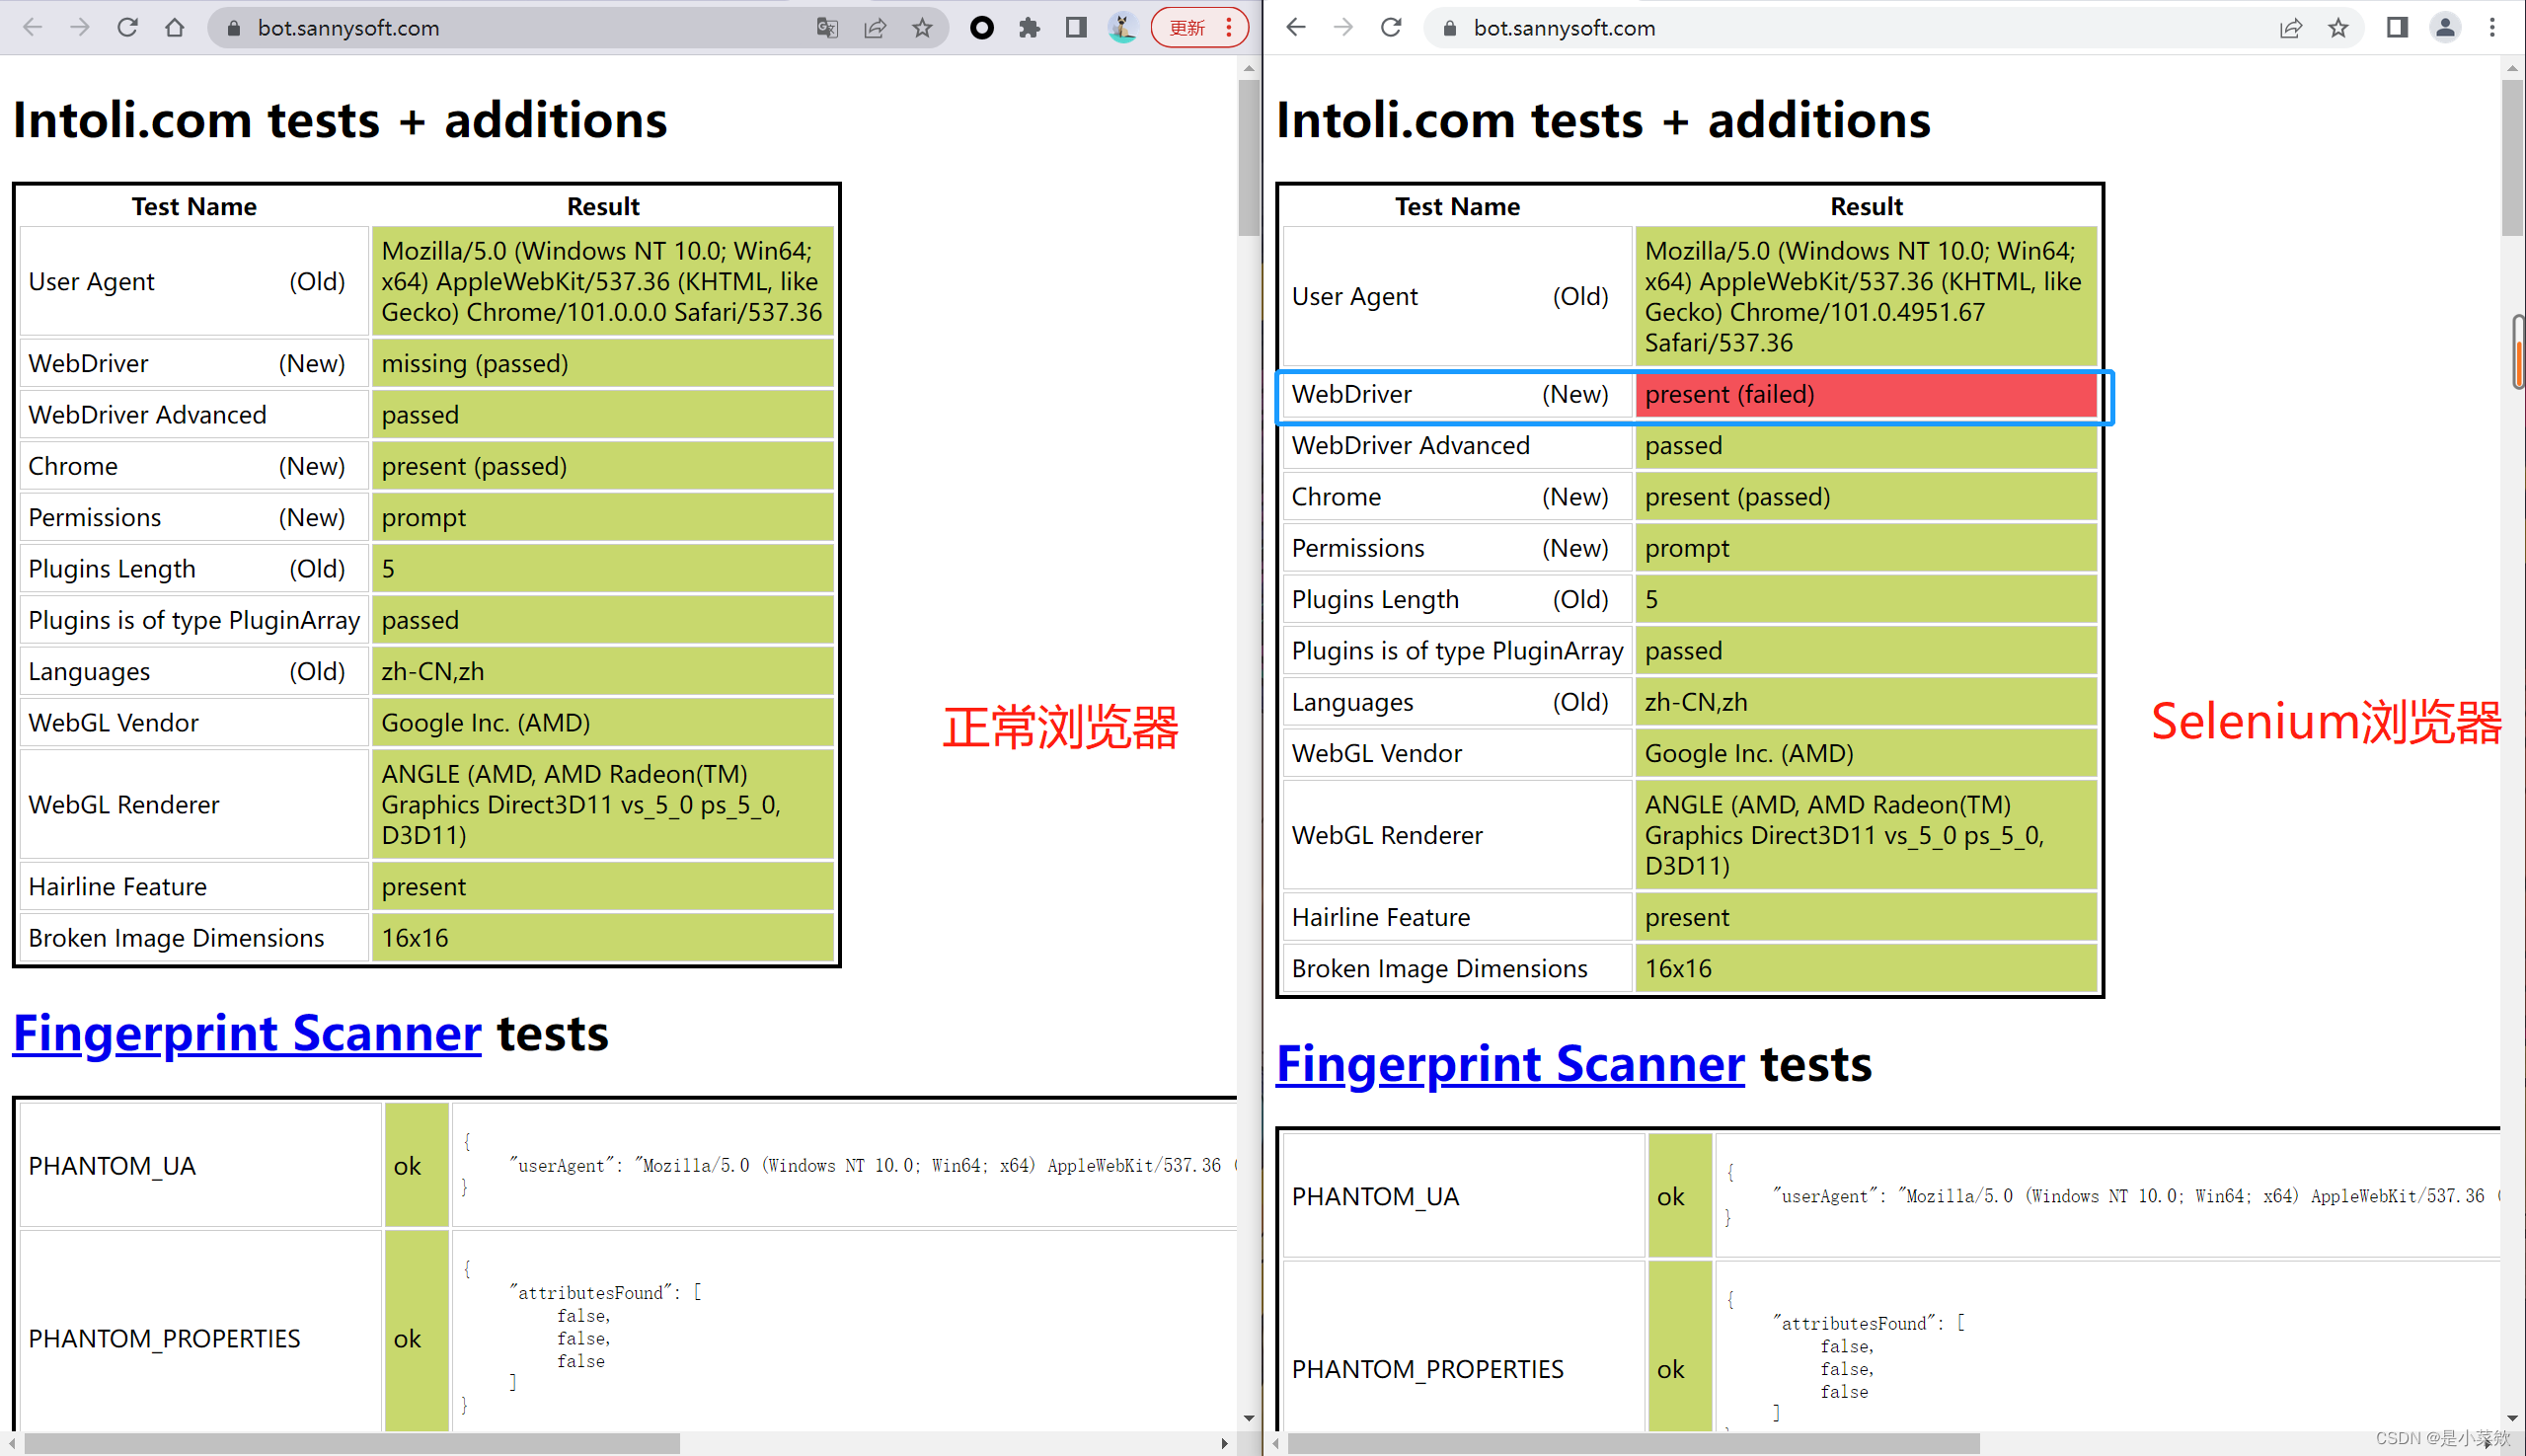Open three-dot menu in right browser
Image resolution: width=2526 pixels, height=1456 pixels.
coord(2492,27)
